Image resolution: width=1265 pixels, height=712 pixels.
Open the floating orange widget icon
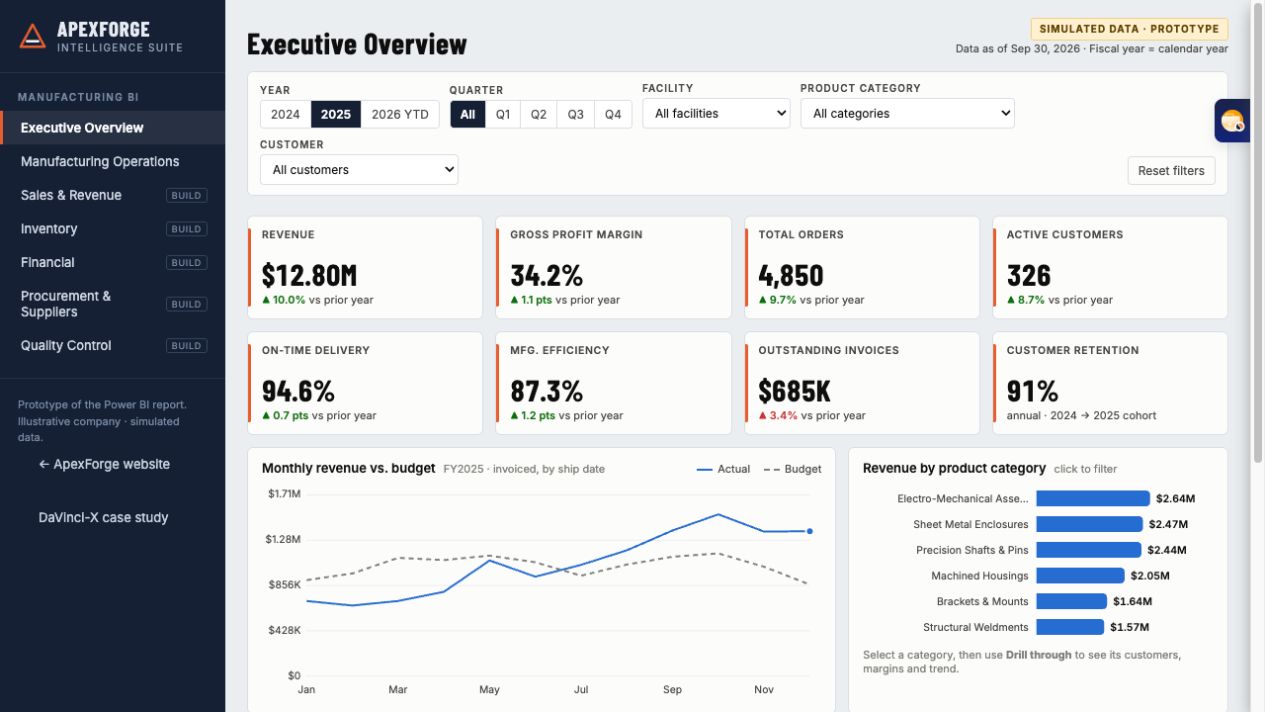(x=1233, y=121)
